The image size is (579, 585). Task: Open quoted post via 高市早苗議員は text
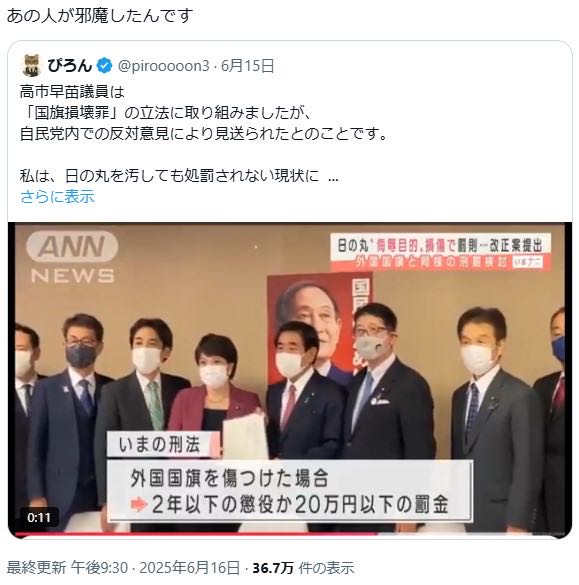pyautogui.click(x=72, y=92)
